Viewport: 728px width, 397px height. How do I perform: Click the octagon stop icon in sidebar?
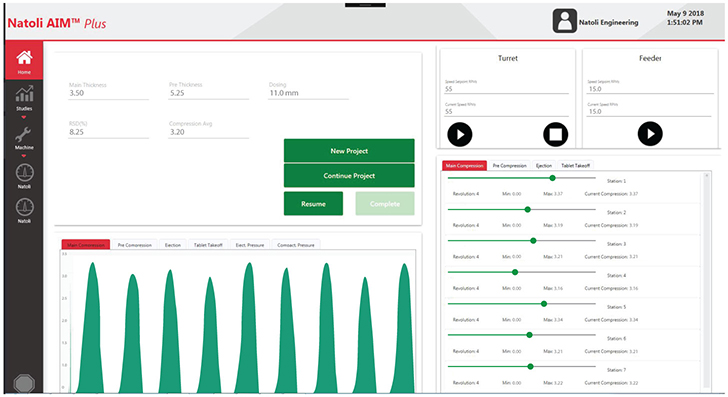[x=24, y=384]
